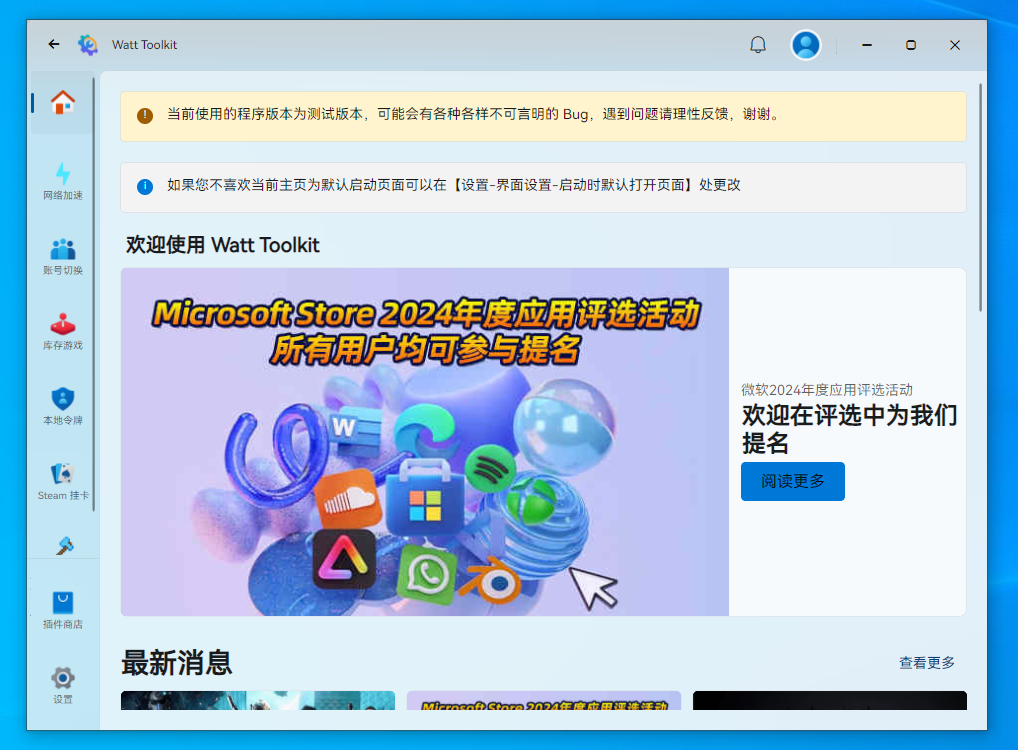Click 阅读更多 button

pyautogui.click(x=793, y=481)
